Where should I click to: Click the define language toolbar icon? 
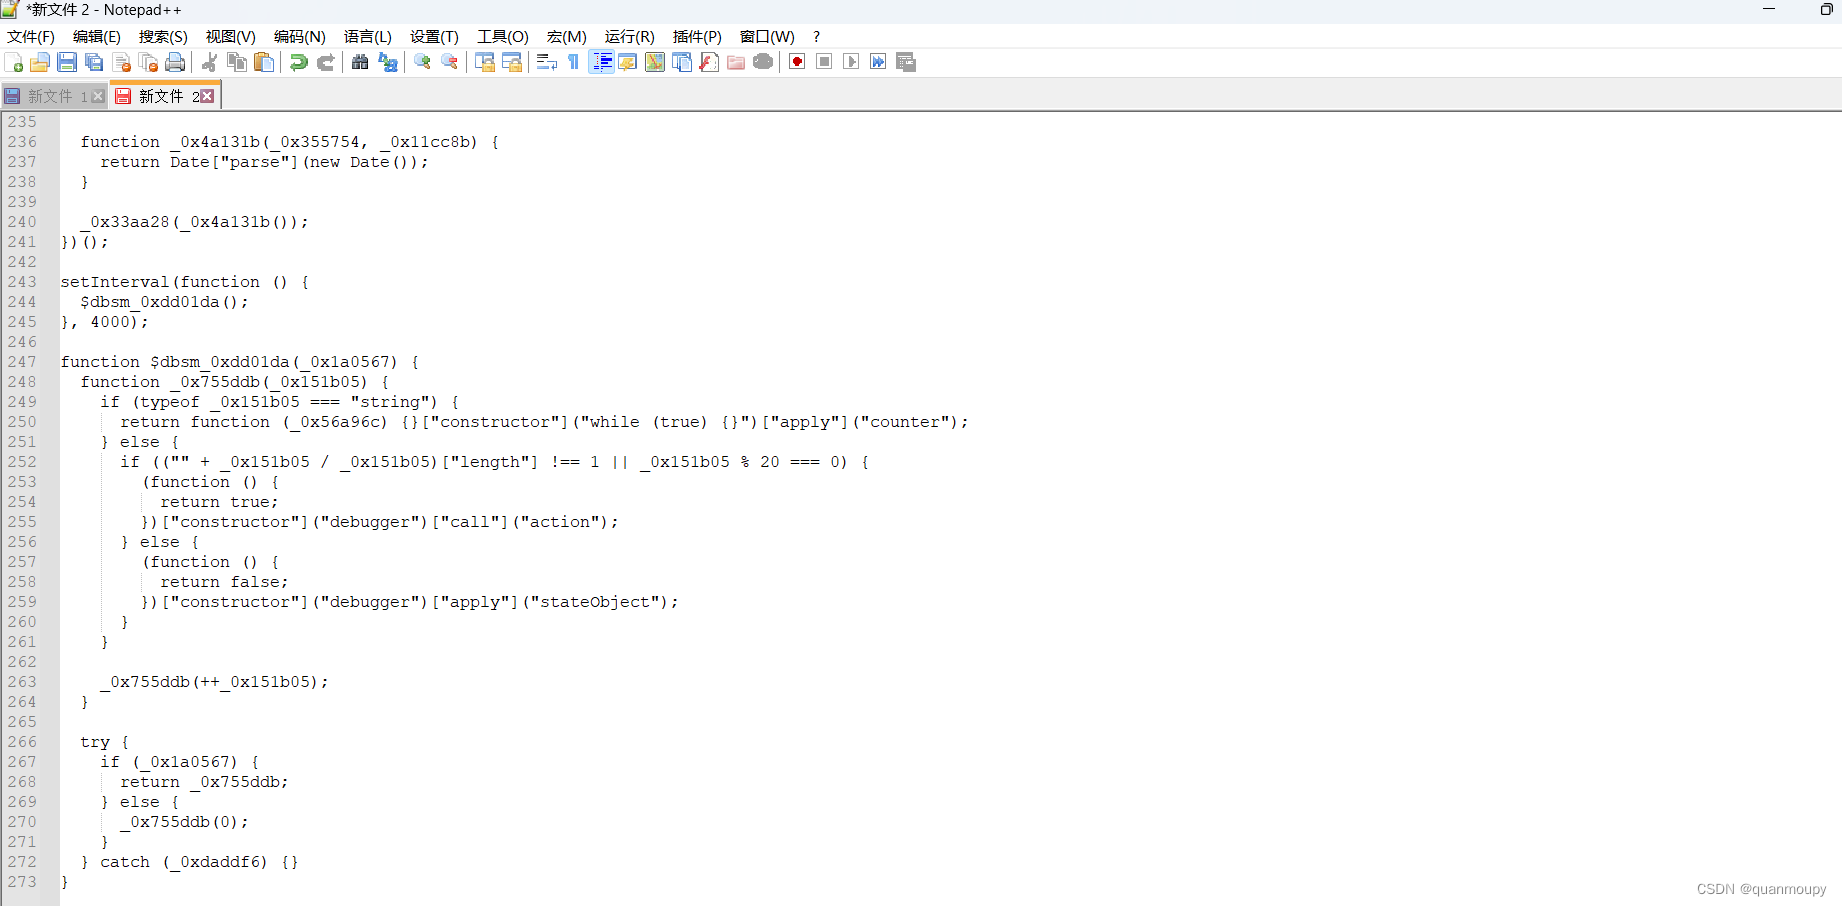[x=628, y=62]
